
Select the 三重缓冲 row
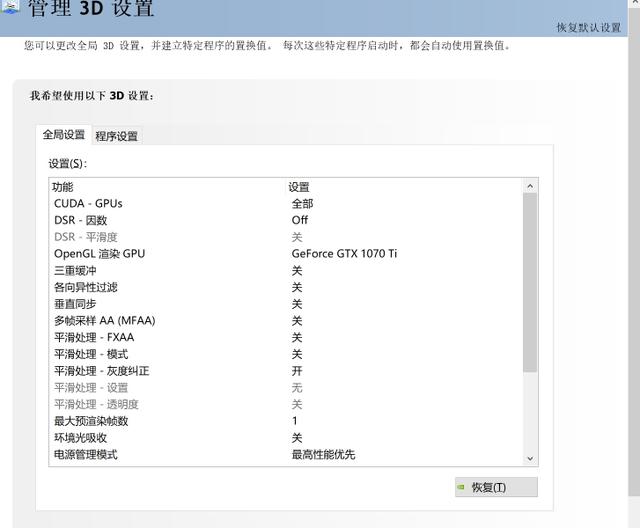tap(286, 271)
